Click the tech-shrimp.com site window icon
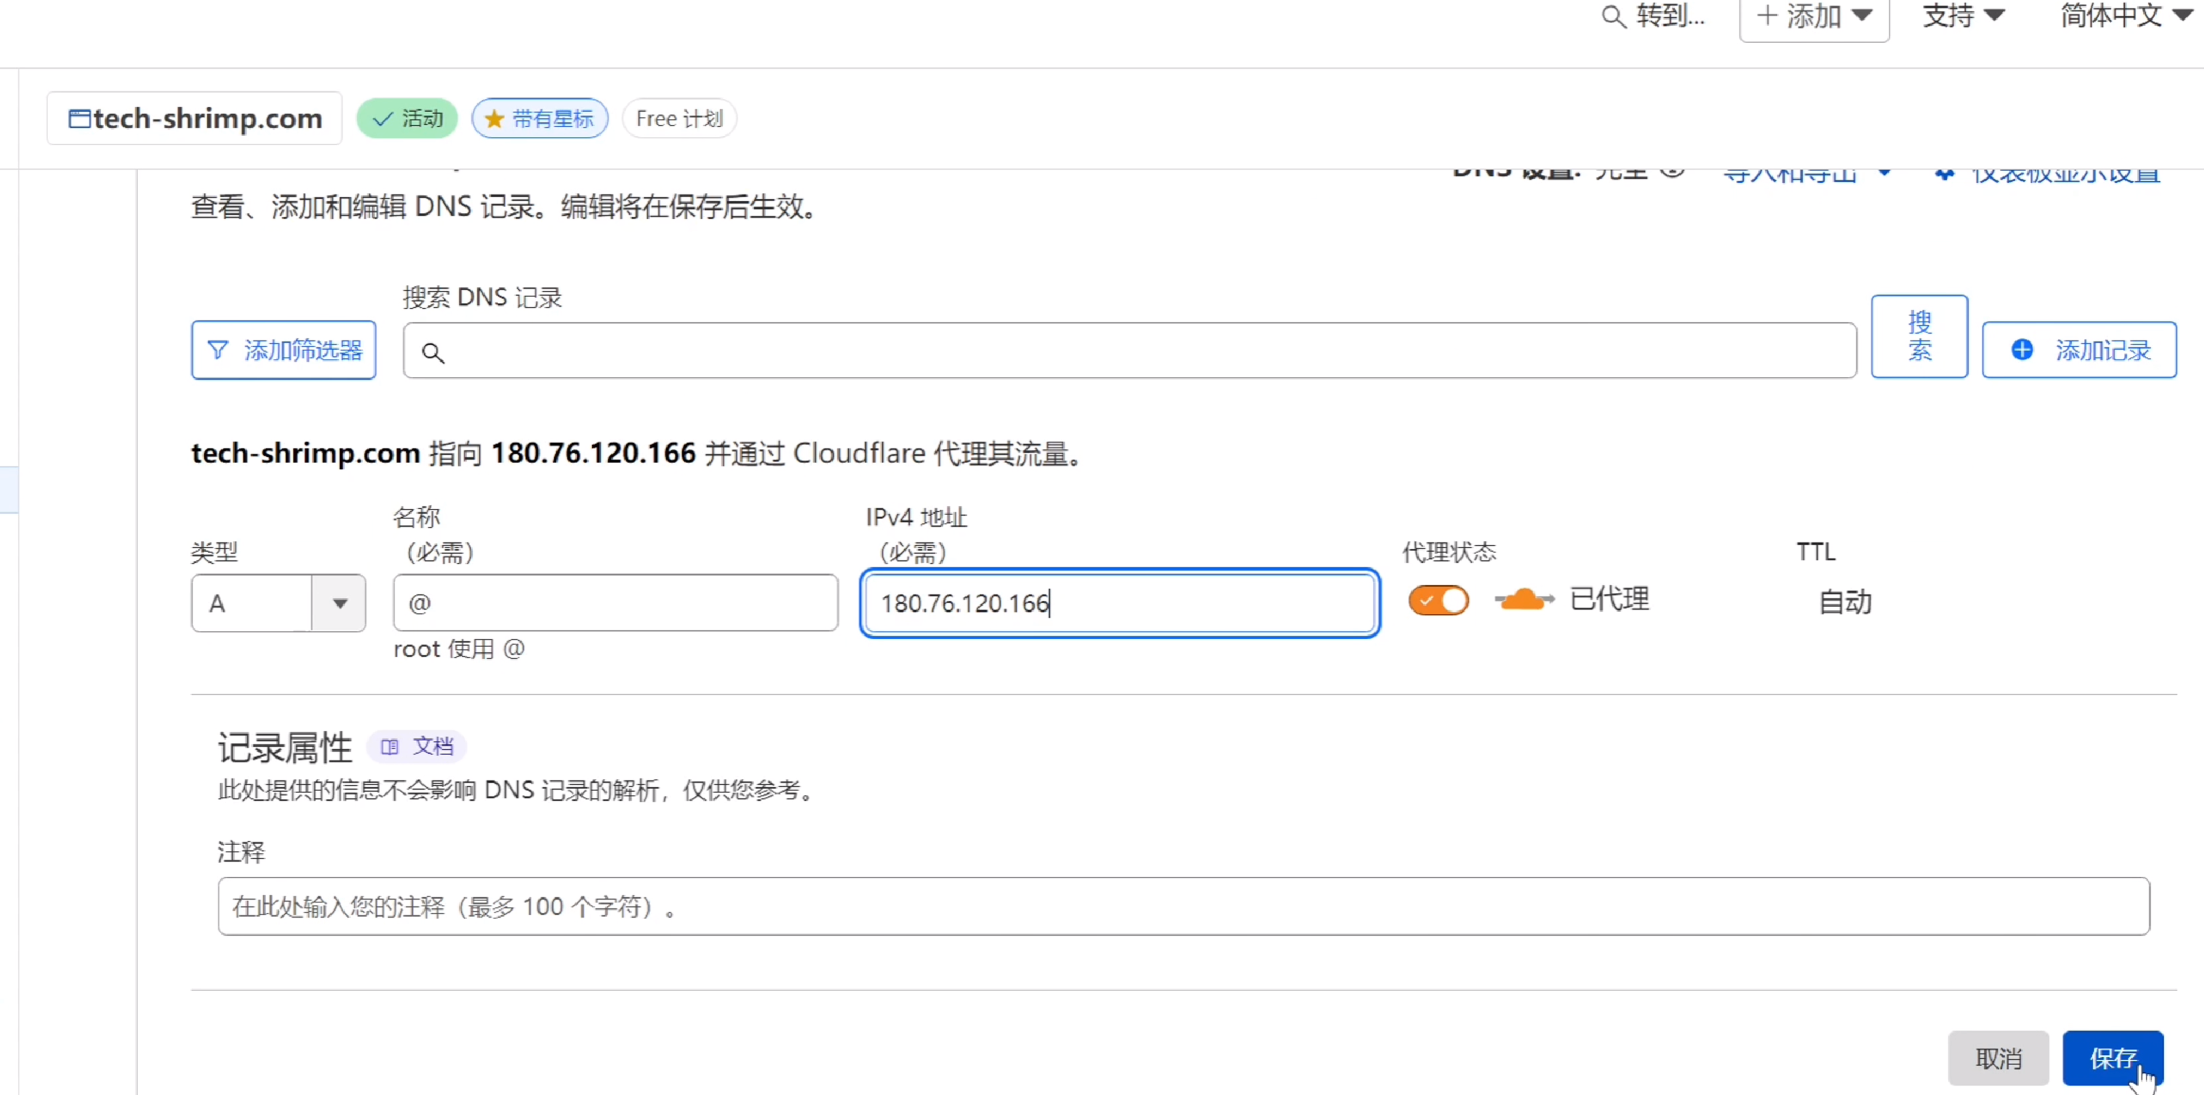The image size is (2204, 1095). click(79, 119)
